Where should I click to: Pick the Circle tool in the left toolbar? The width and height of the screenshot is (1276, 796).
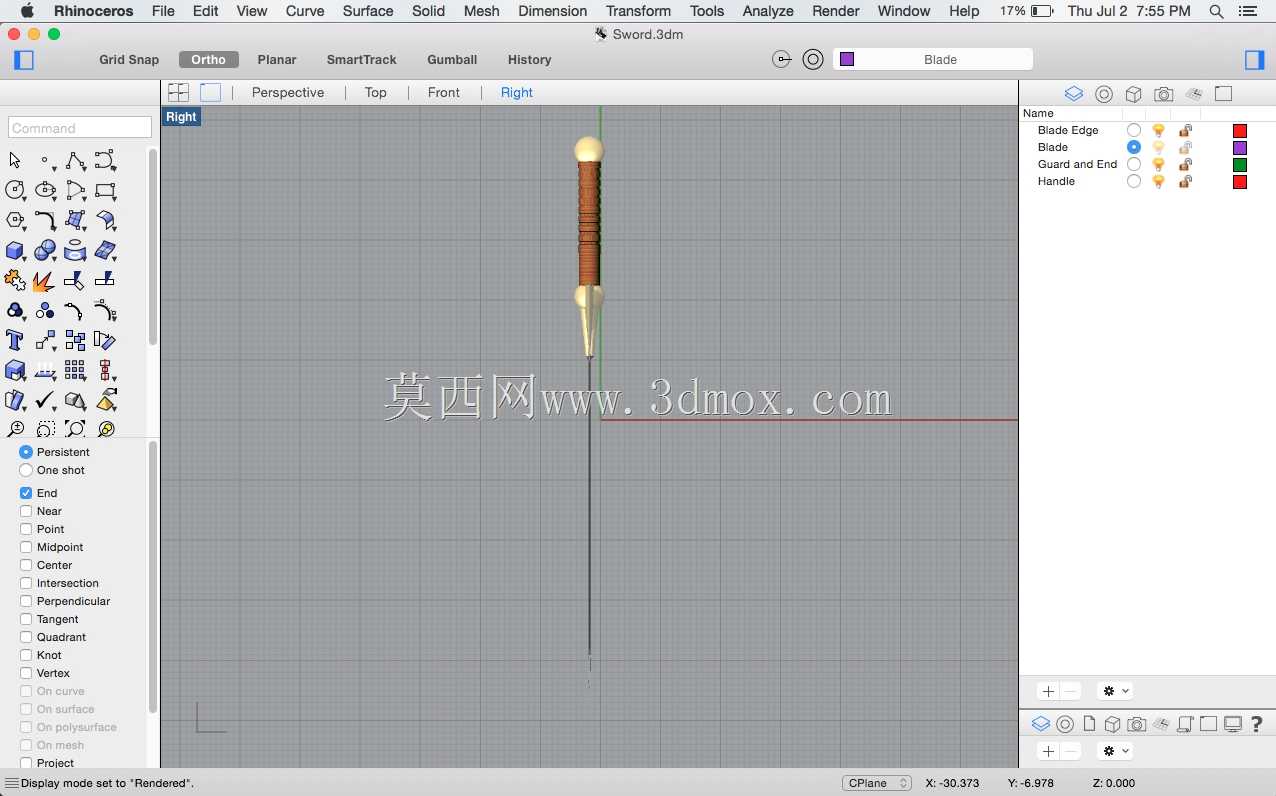(x=15, y=190)
